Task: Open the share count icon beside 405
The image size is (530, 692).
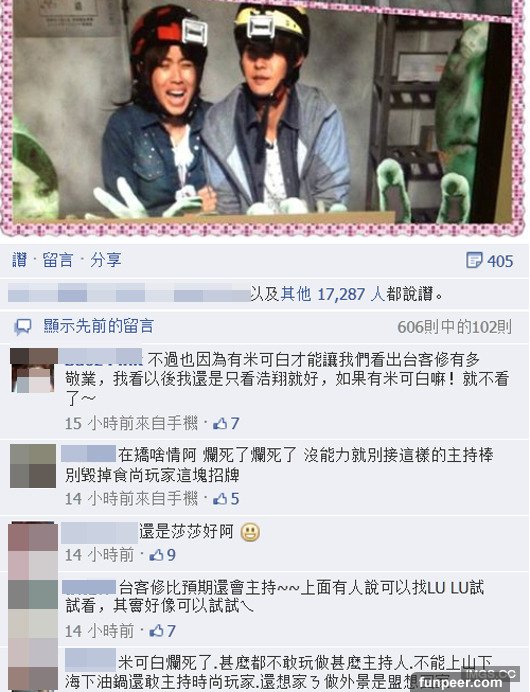Action: pyautogui.click(x=474, y=260)
